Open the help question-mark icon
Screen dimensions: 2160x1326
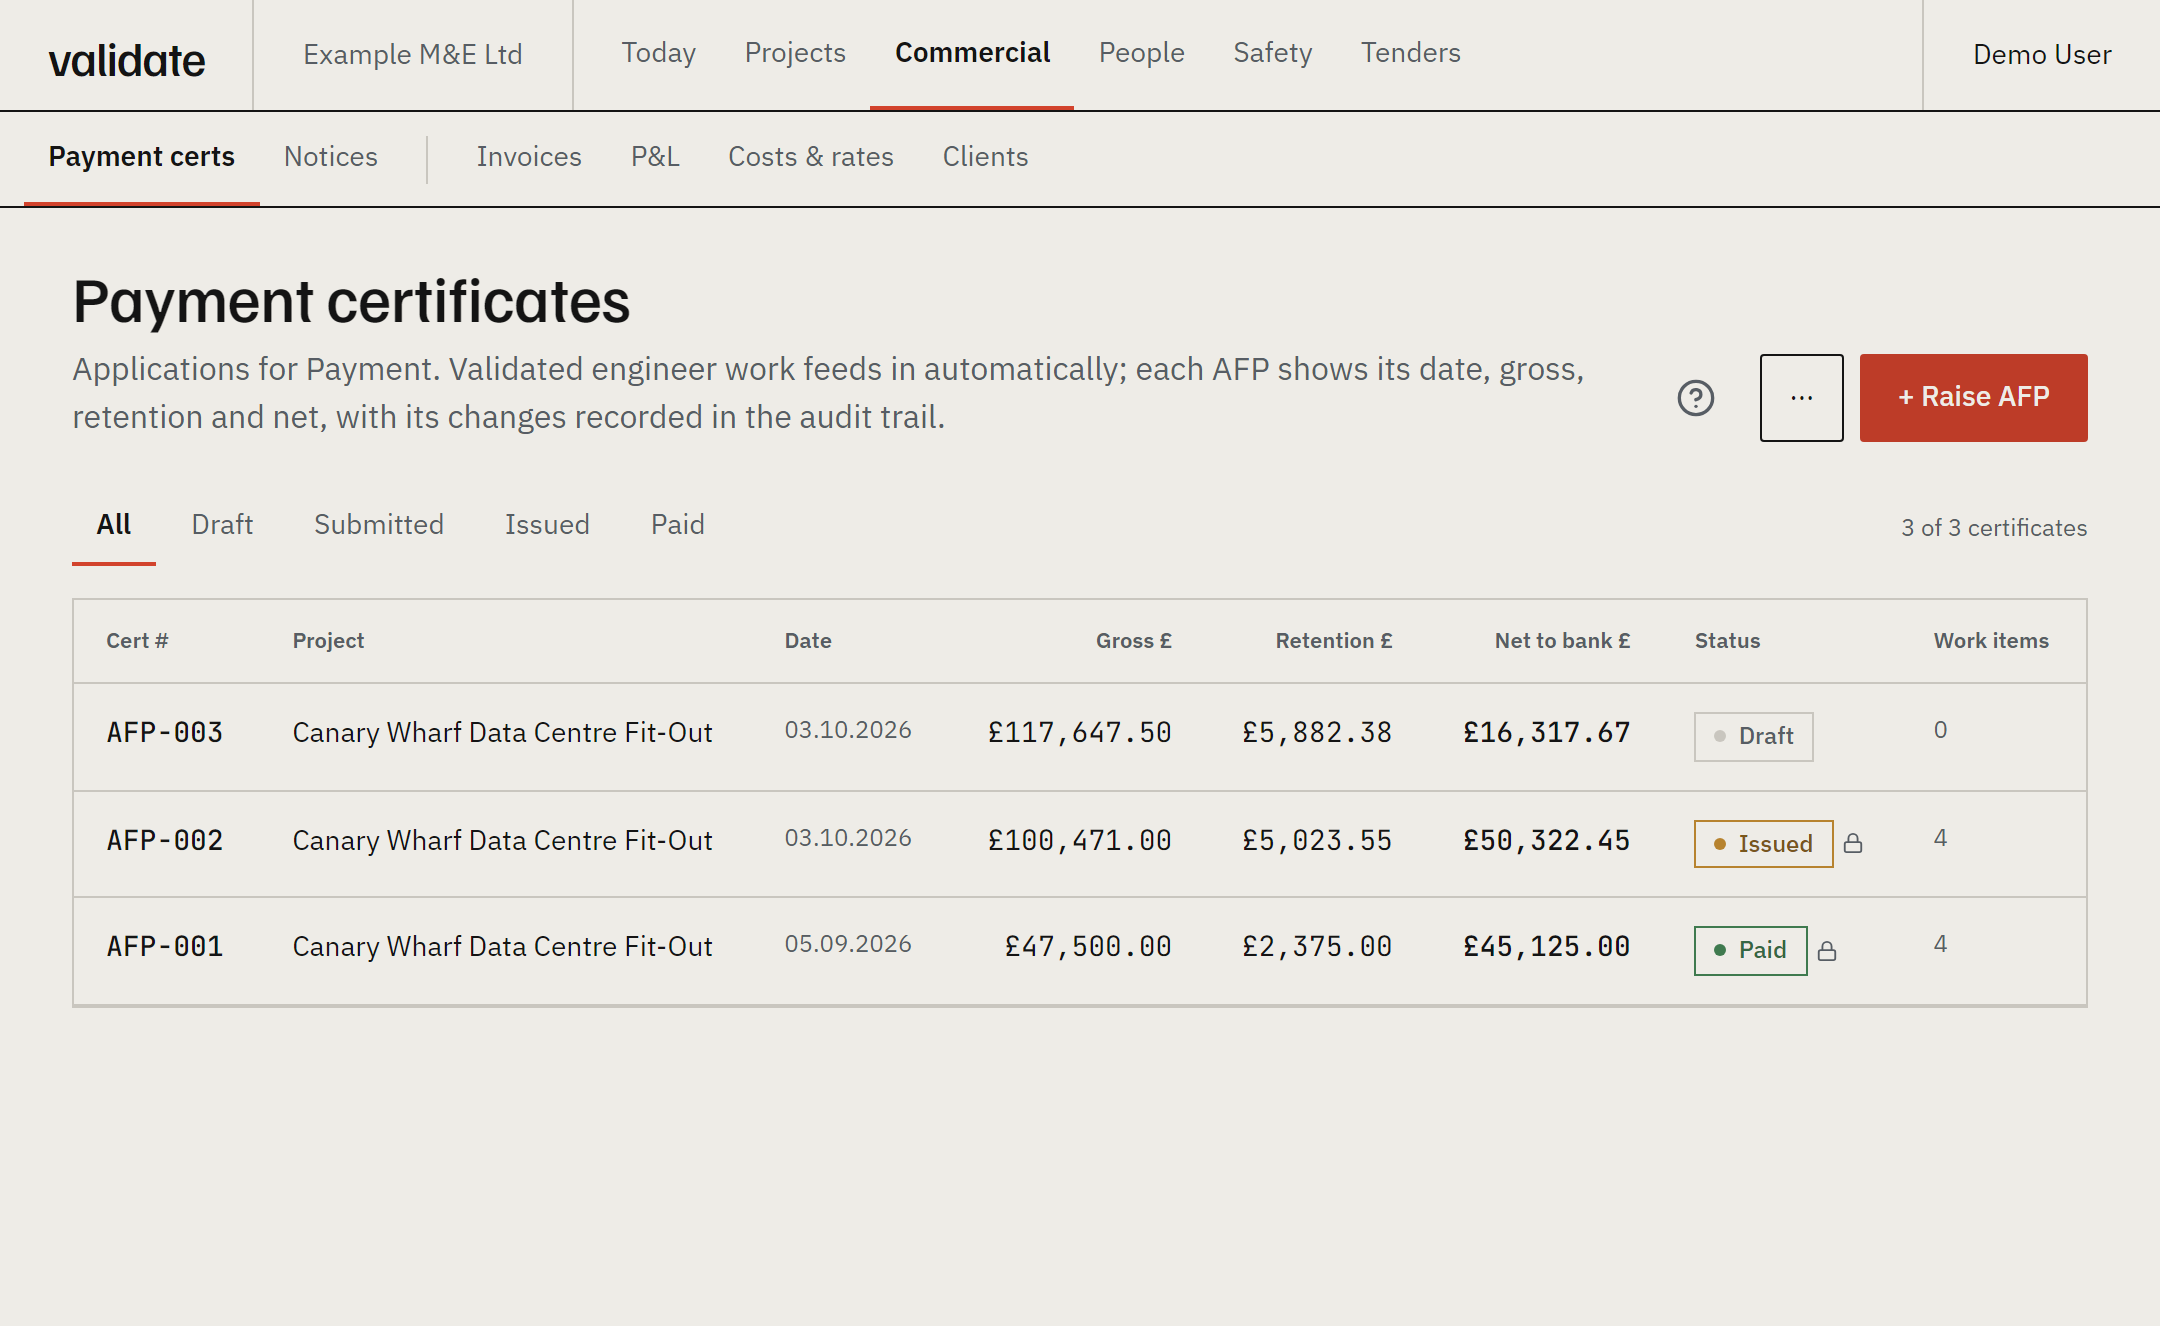(1695, 398)
